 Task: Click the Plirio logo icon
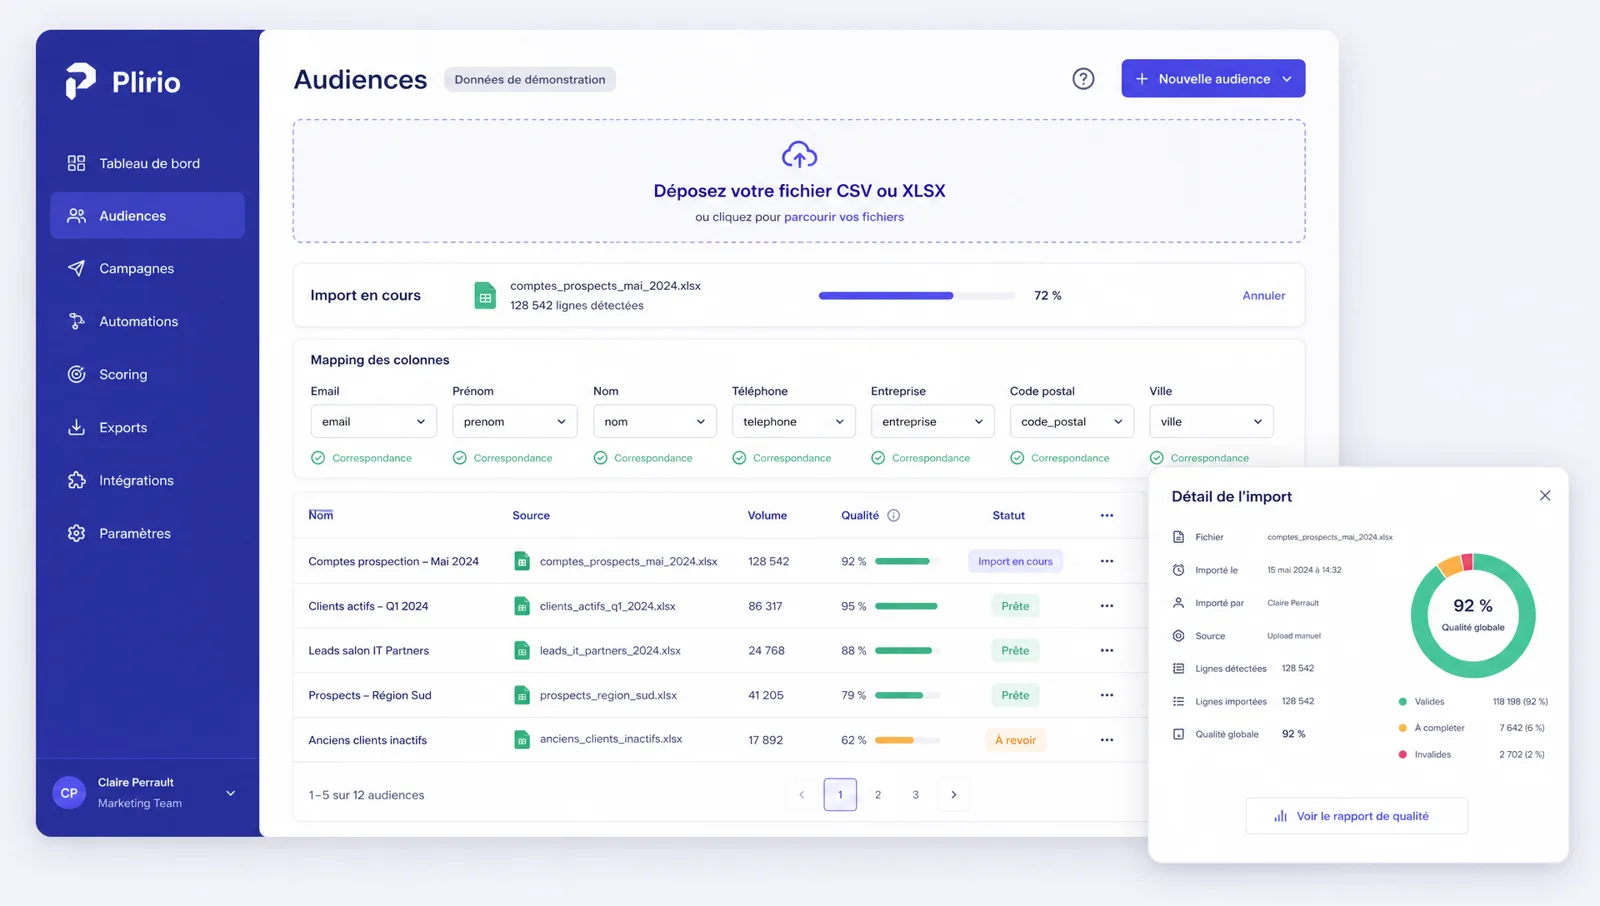(x=81, y=81)
